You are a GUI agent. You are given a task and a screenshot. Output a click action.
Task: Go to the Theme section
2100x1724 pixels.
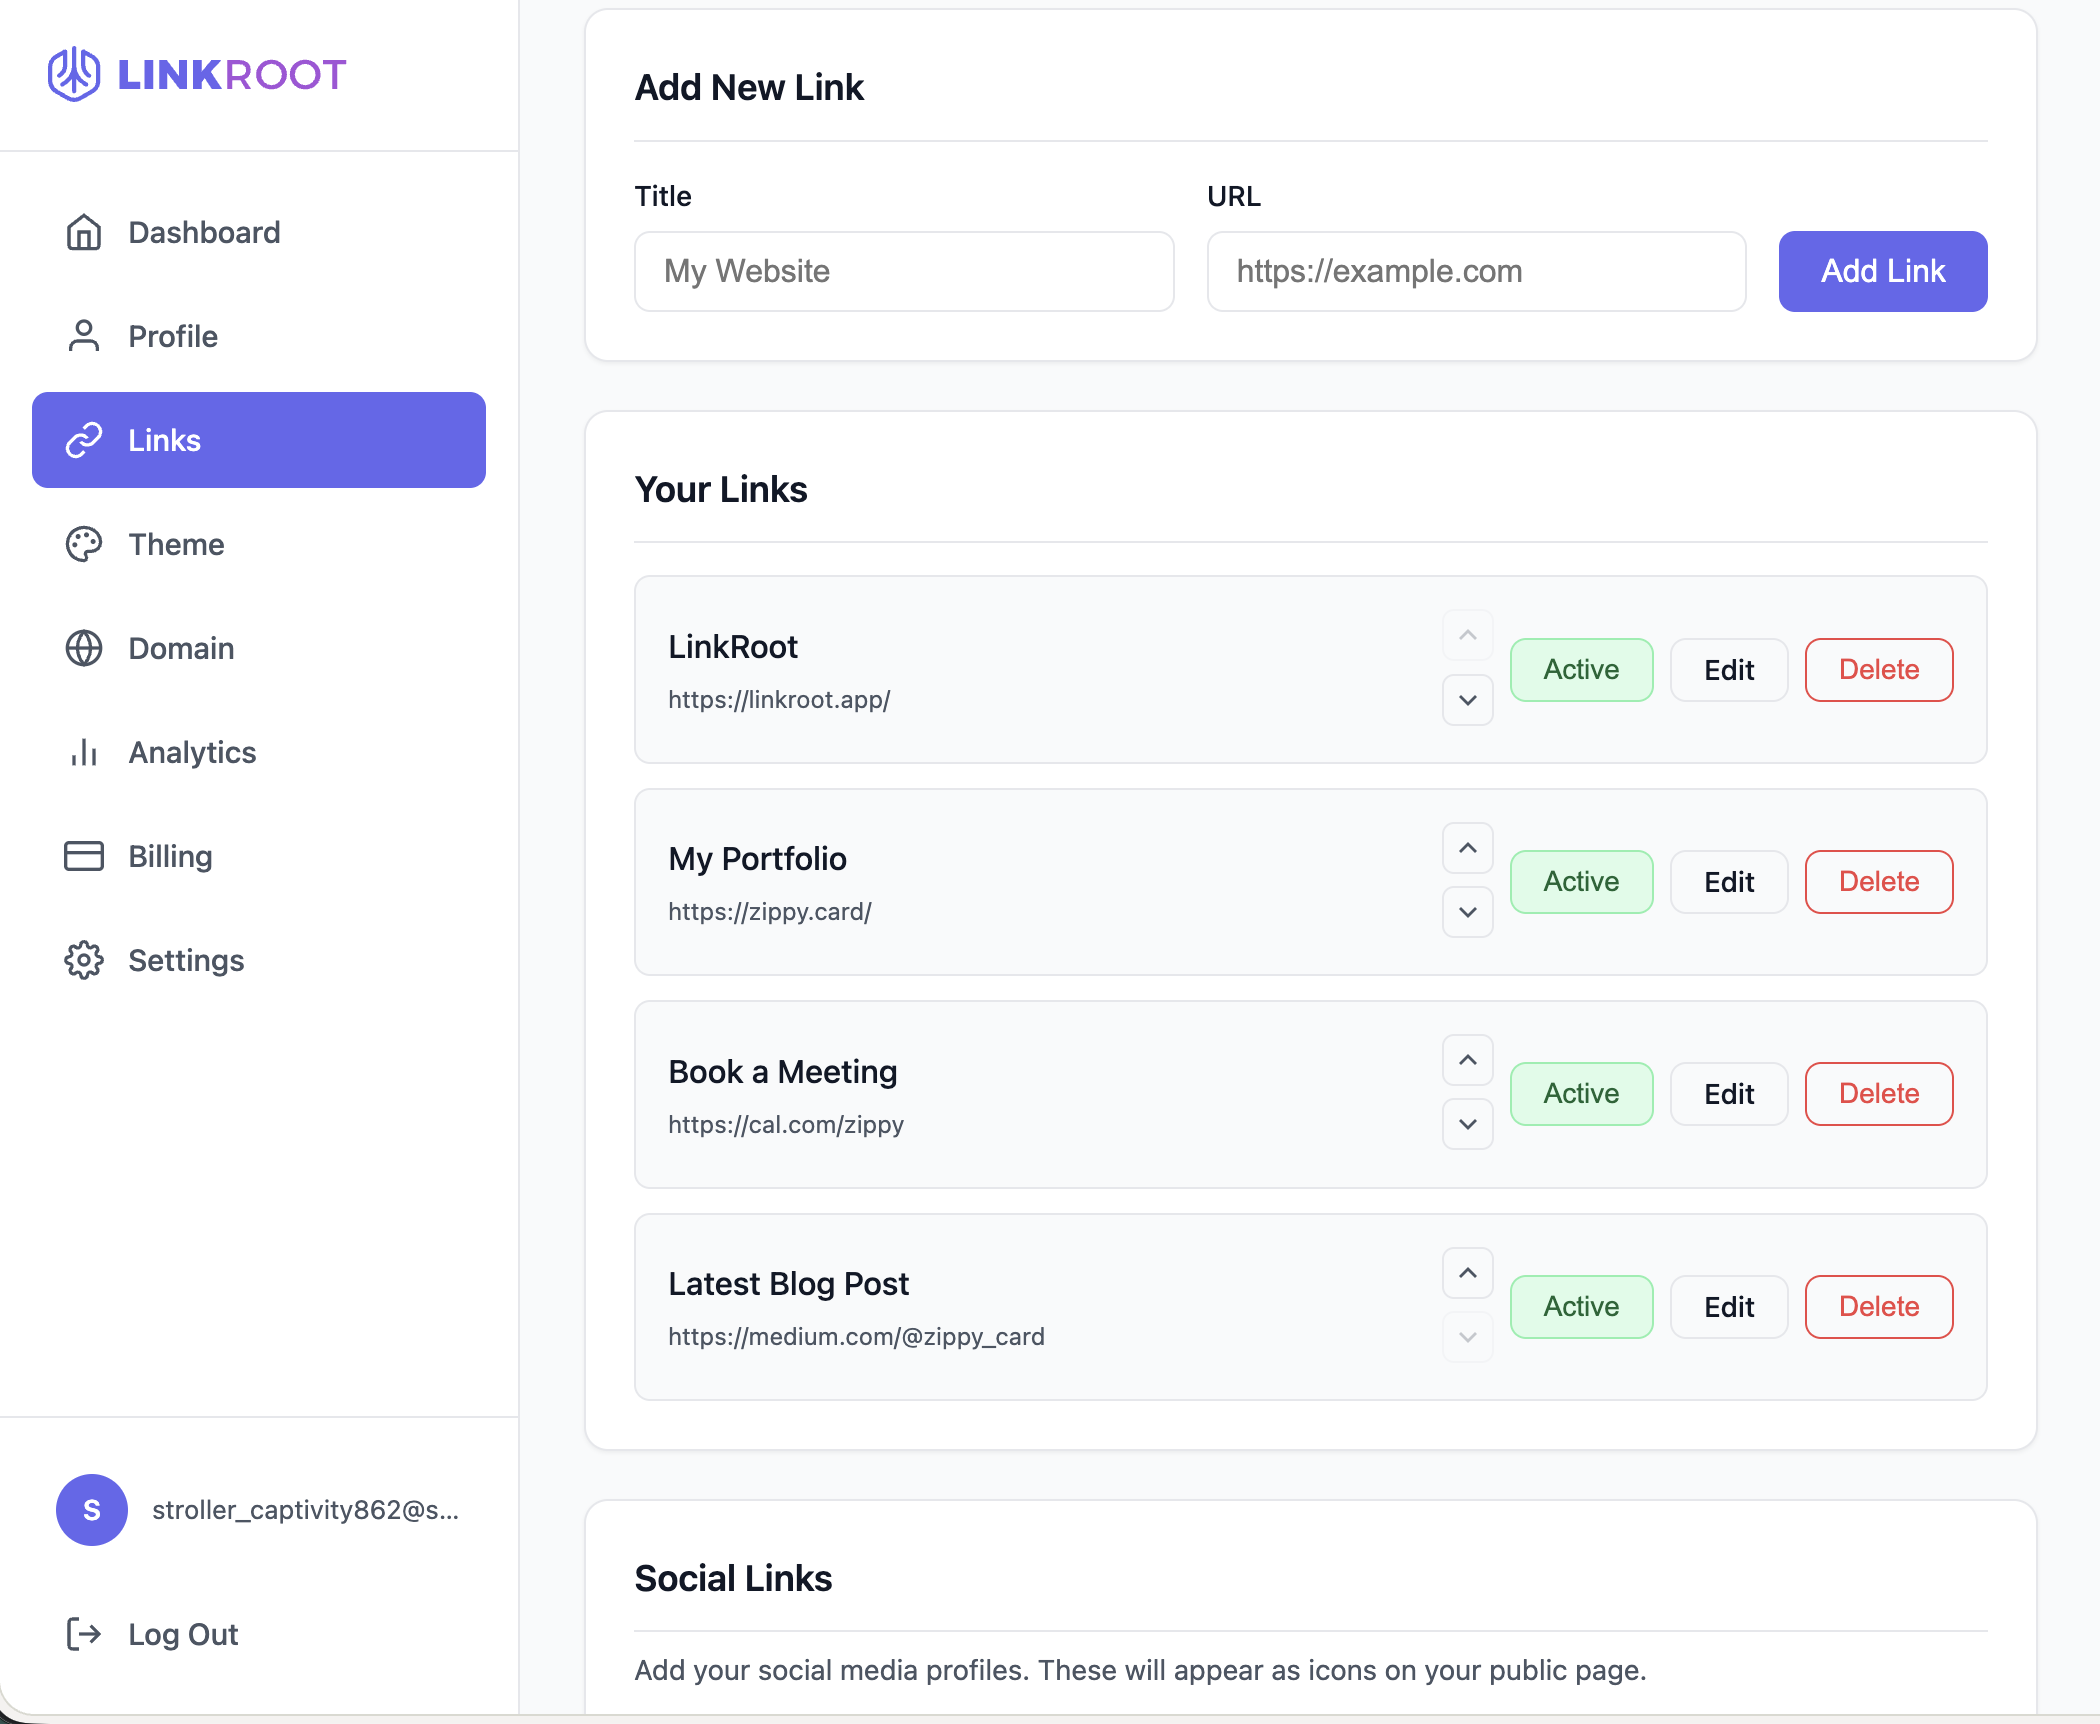(259, 544)
